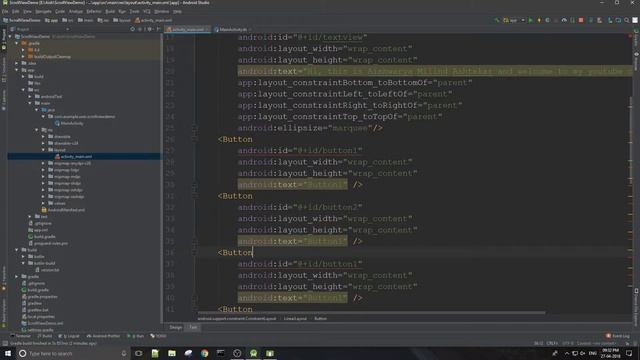Click the action center notification icon

629,353
